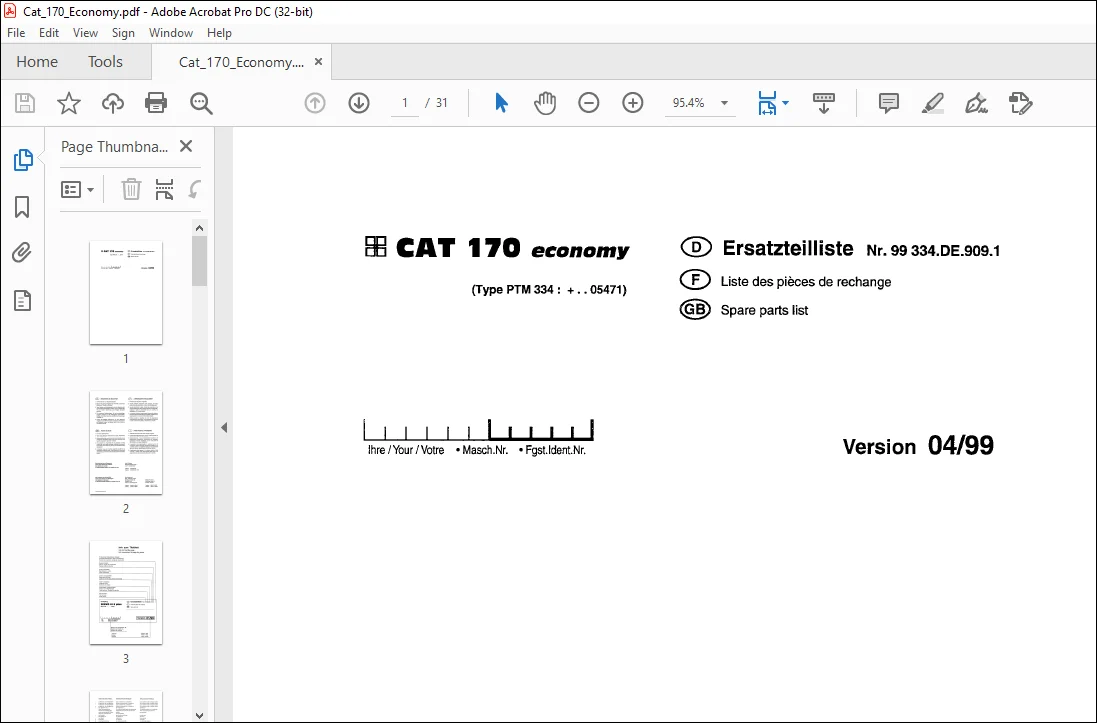
Task: Switch to the Tools tab
Action: pyautogui.click(x=105, y=62)
